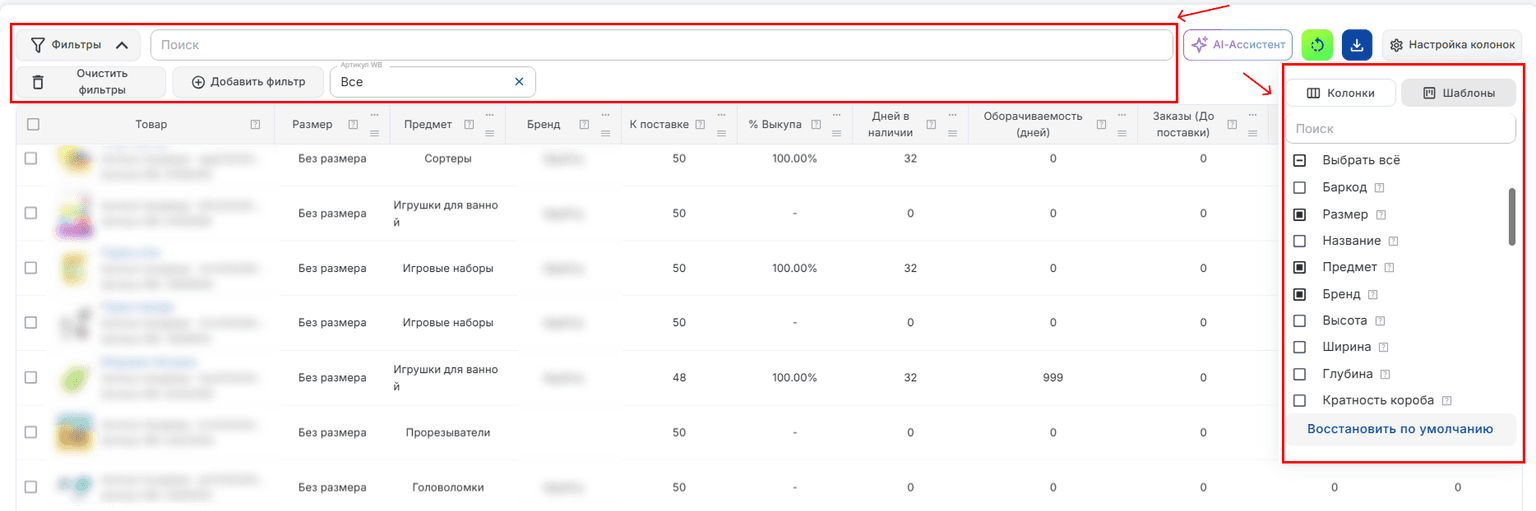Open the Настройка колонок settings panel
1536x511 pixels.
tap(1452, 45)
